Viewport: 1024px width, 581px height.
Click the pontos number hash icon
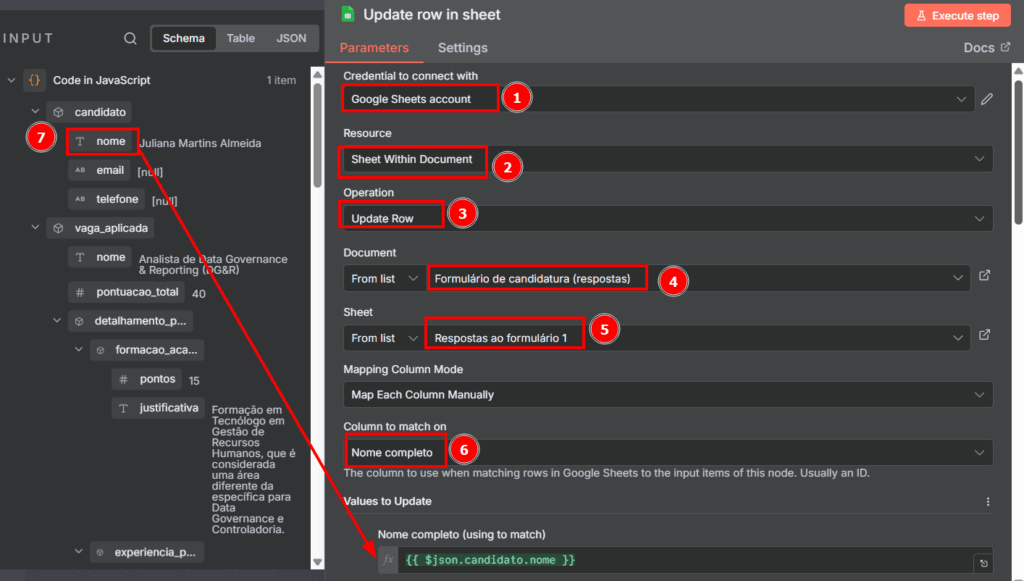click(x=123, y=379)
